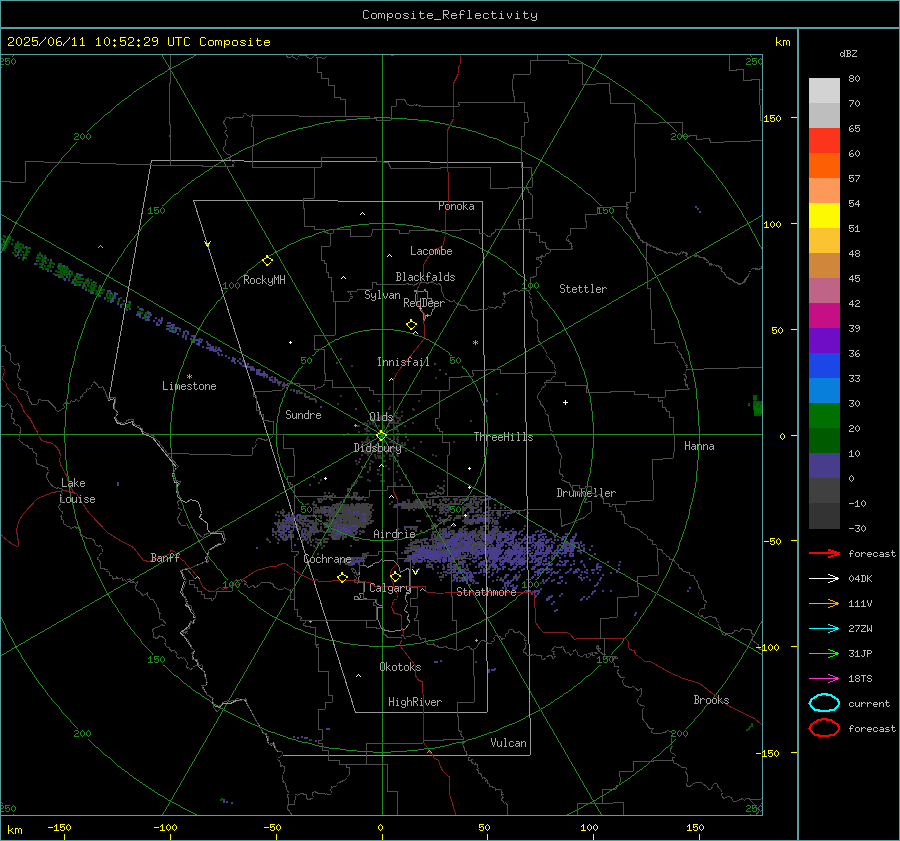Click the ThreeHills map label
Viewport: 900px width, 841px height.
(503, 437)
